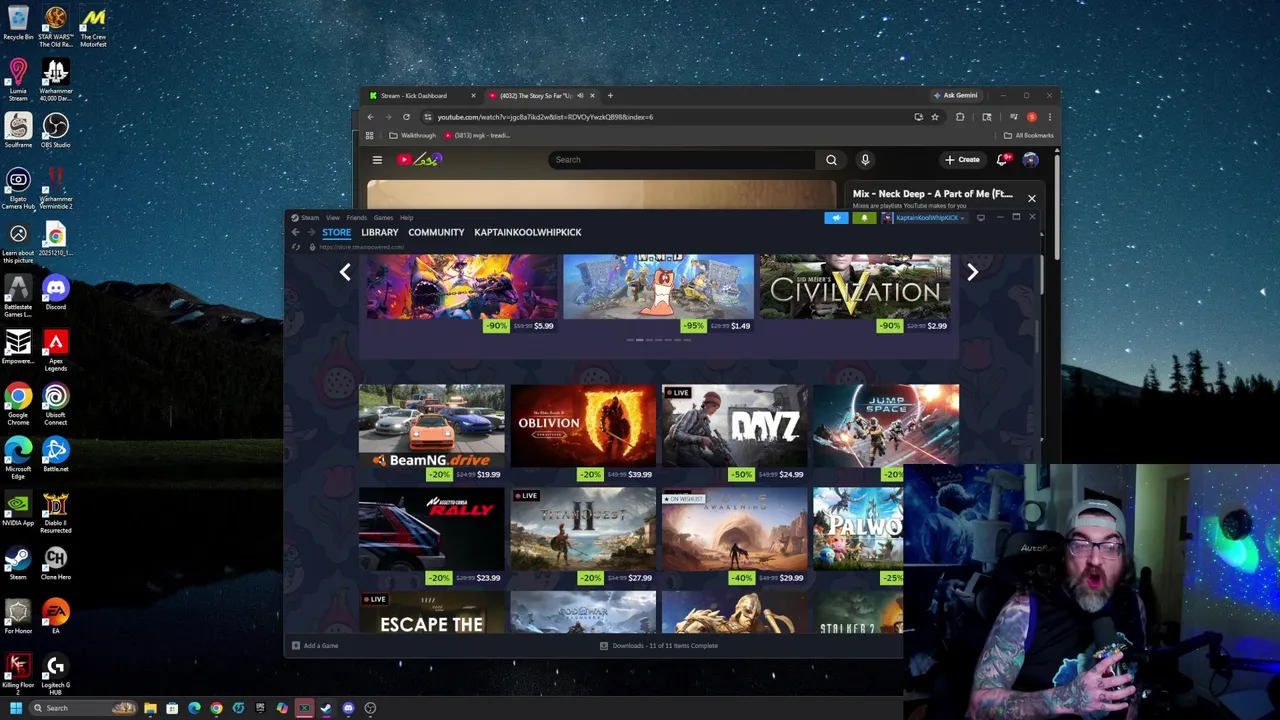The height and width of the screenshot is (720, 1280).
Task: Click the Windows Start button
Action: 16,708
